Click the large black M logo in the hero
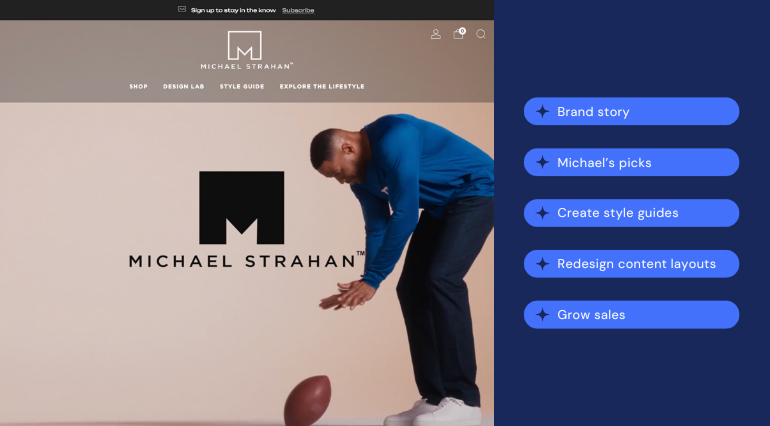 click(x=241, y=207)
